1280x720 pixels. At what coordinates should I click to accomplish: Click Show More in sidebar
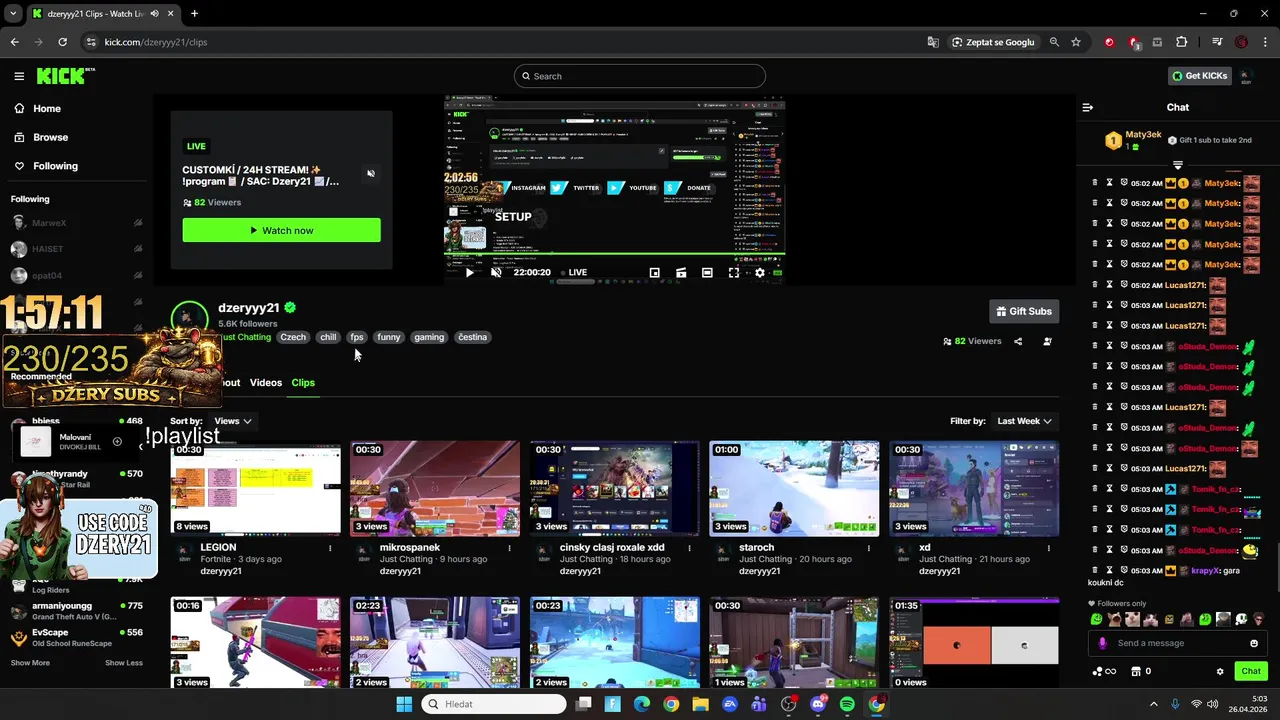30,663
